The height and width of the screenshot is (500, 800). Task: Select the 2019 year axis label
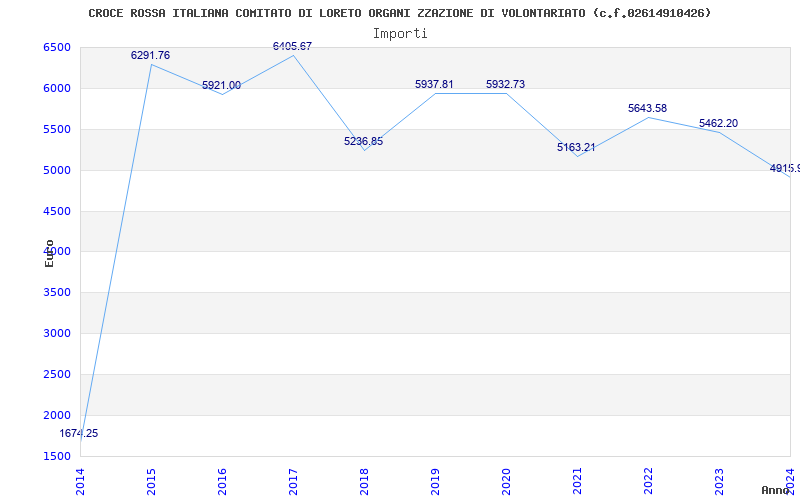pos(435,481)
